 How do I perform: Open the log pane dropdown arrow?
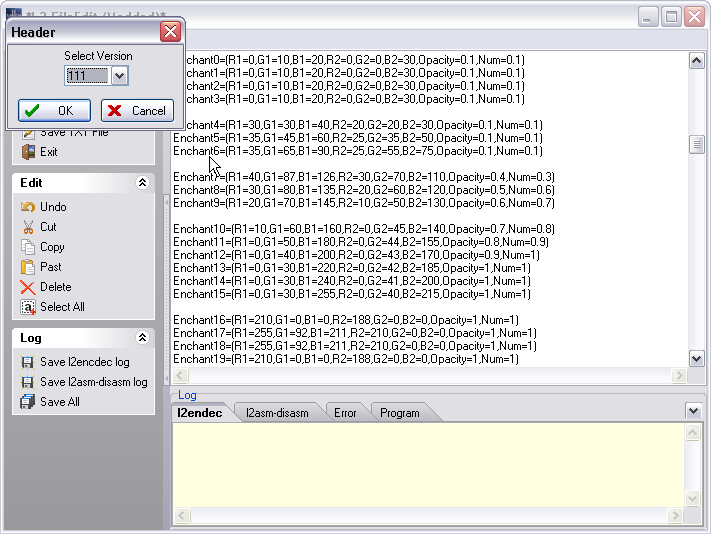point(693,411)
